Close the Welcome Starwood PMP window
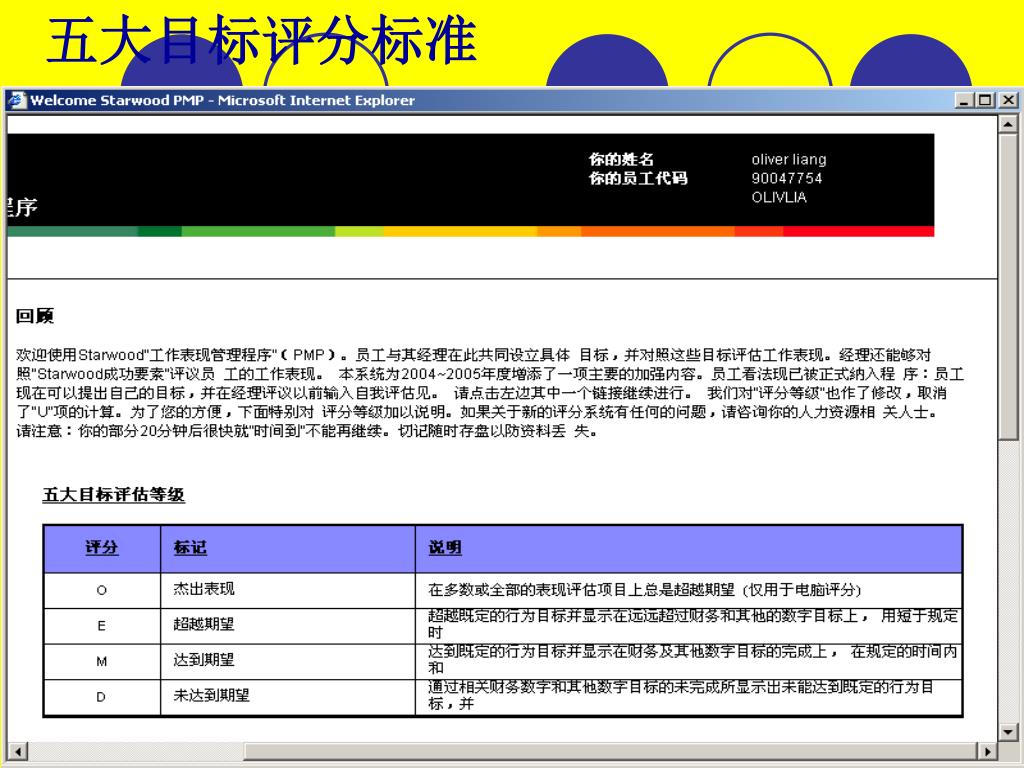The width and height of the screenshot is (1024, 768). (1008, 101)
